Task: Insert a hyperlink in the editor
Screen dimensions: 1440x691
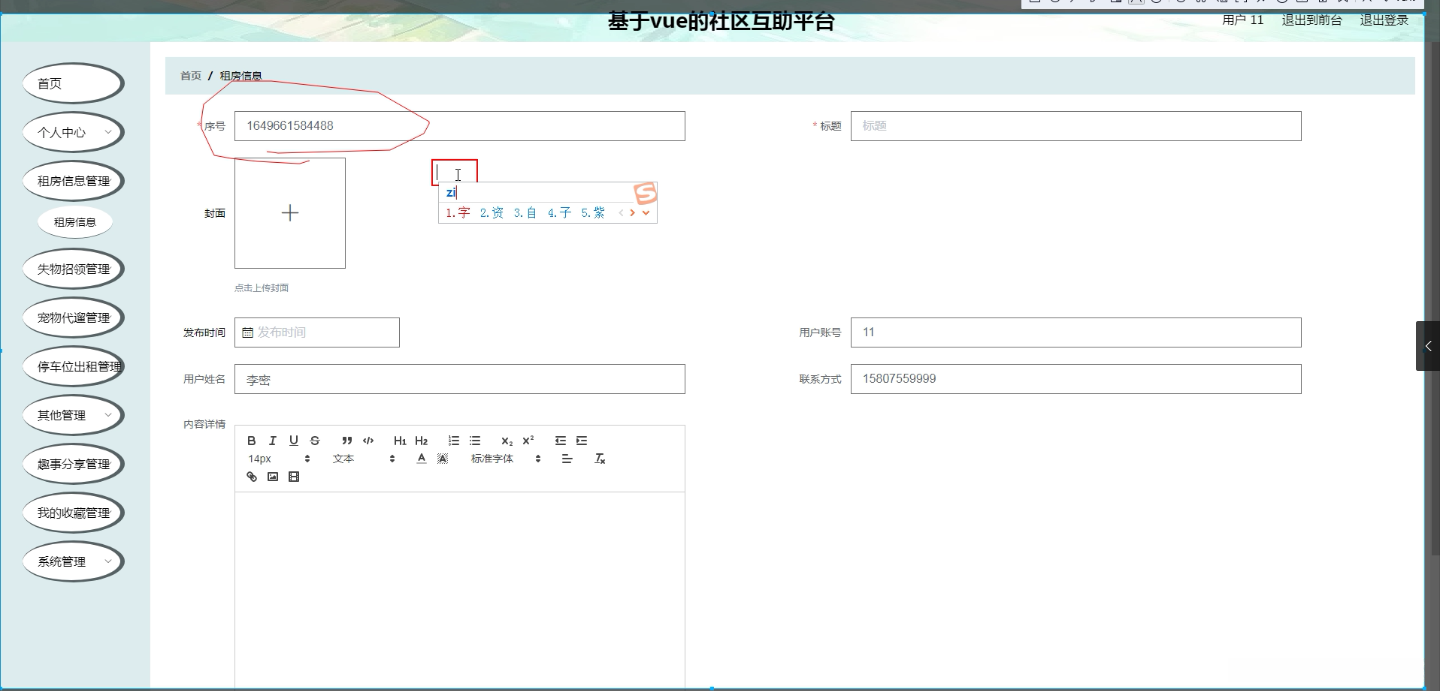Action: (252, 477)
